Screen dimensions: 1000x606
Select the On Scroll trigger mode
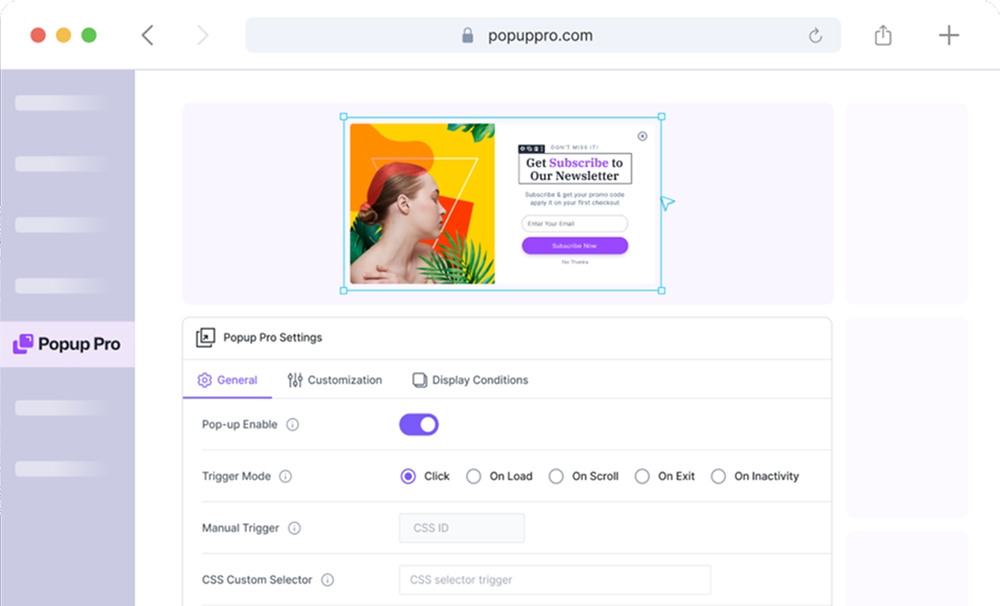(x=556, y=477)
